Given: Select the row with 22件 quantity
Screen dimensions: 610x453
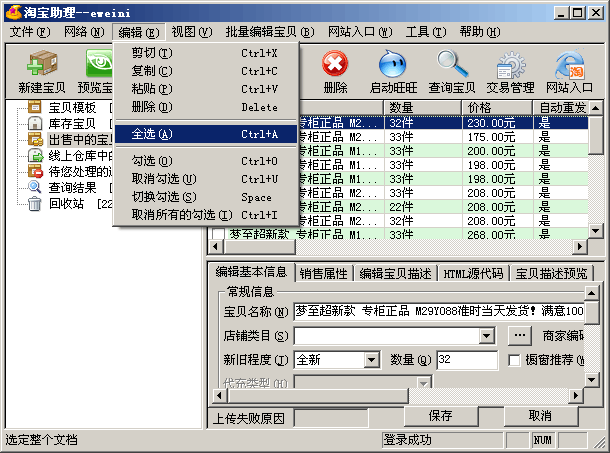Looking at the screenshot, I should (443, 207).
